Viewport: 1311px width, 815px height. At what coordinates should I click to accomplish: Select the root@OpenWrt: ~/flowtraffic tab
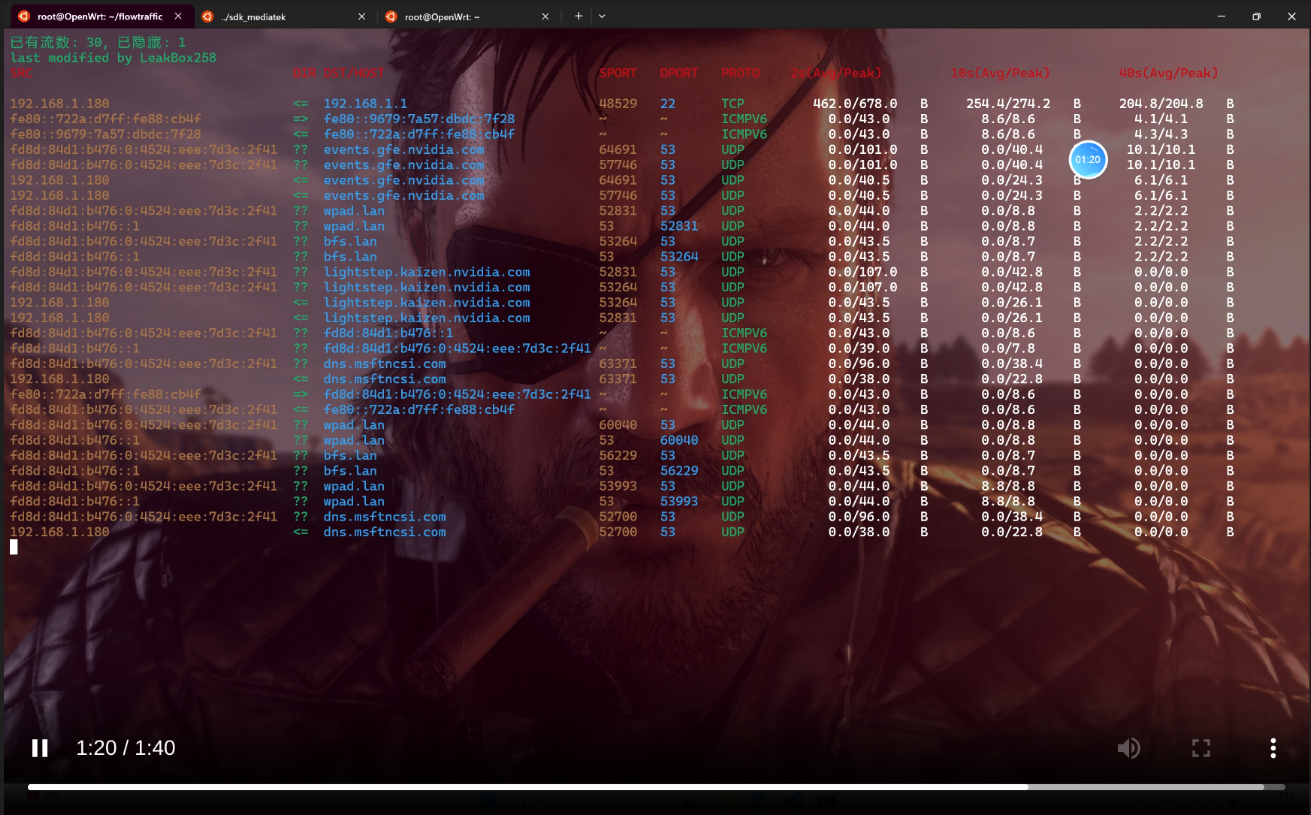coord(99,17)
